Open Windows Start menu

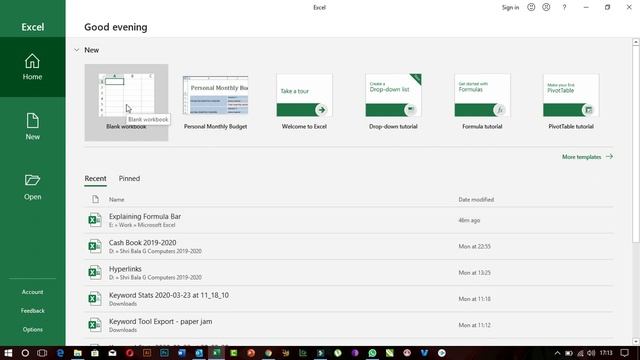pos(8,353)
